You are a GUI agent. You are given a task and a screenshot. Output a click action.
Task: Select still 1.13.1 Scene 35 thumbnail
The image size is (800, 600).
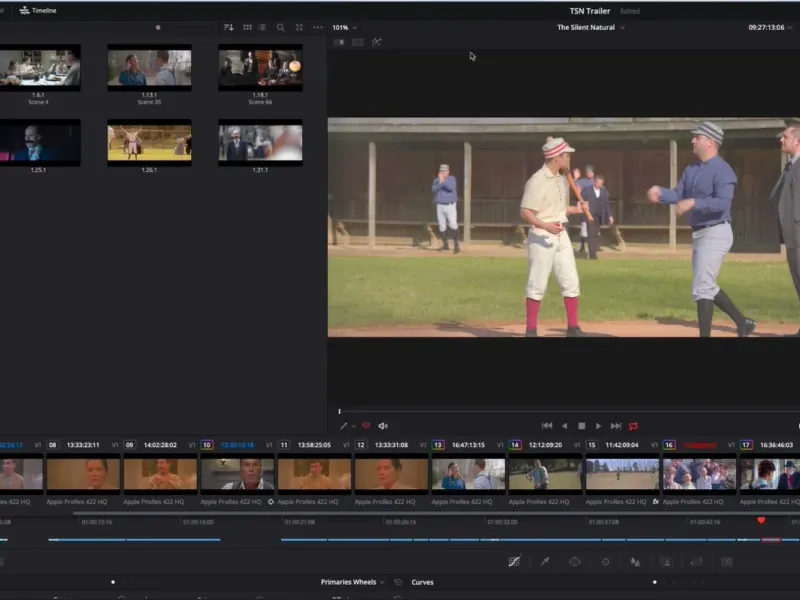click(x=149, y=67)
